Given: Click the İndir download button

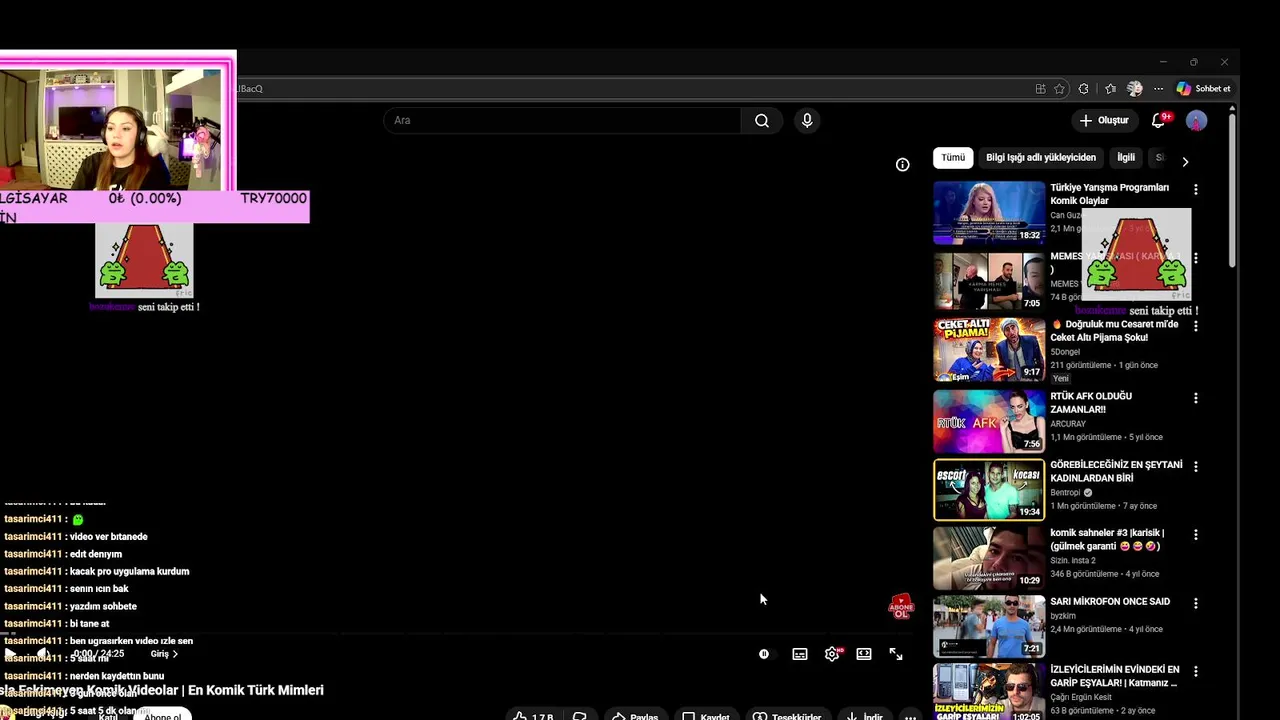Looking at the screenshot, I should click(x=864, y=716).
